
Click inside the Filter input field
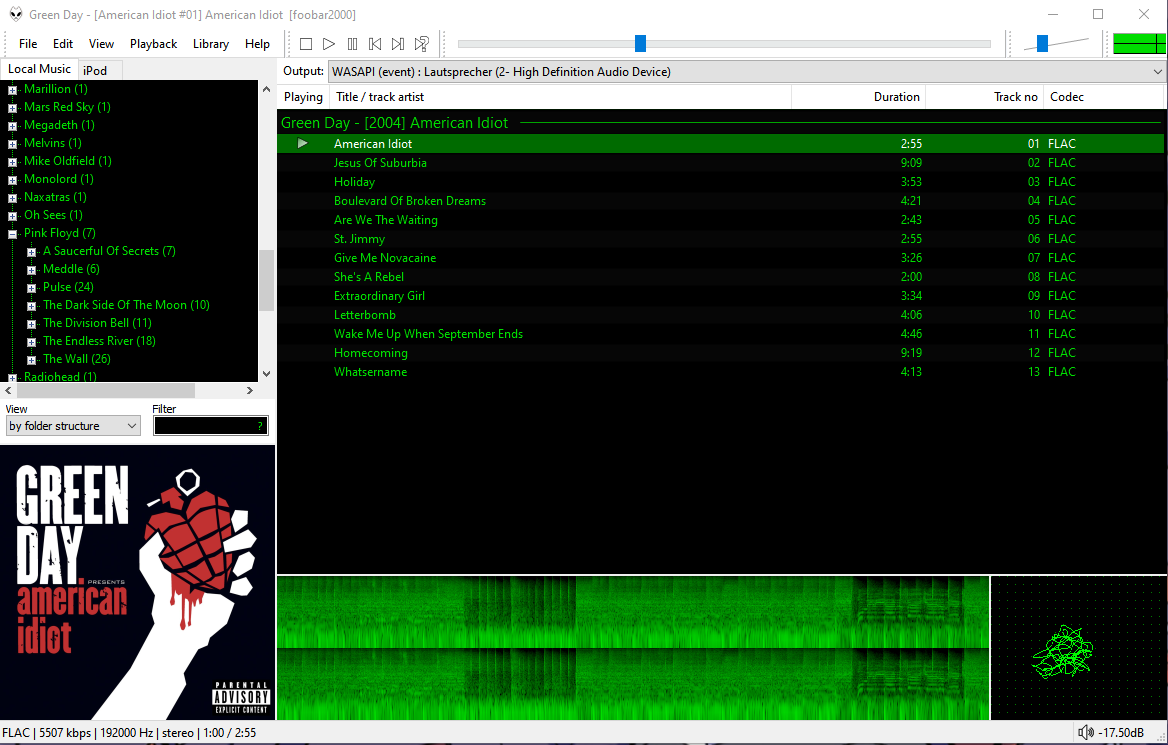[210, 426]
